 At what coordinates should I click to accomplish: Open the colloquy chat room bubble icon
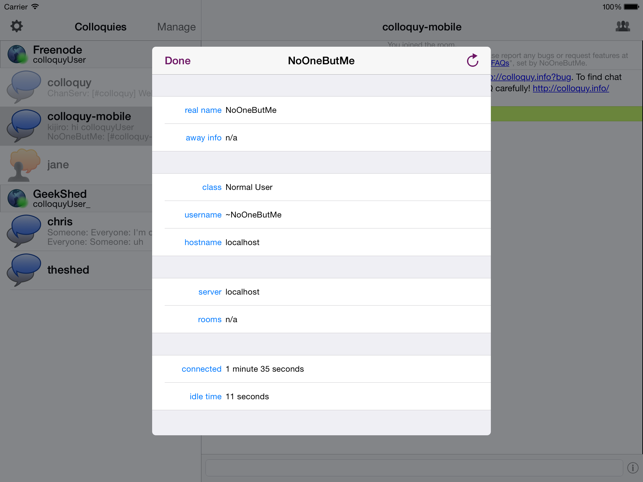coord(24,87)
